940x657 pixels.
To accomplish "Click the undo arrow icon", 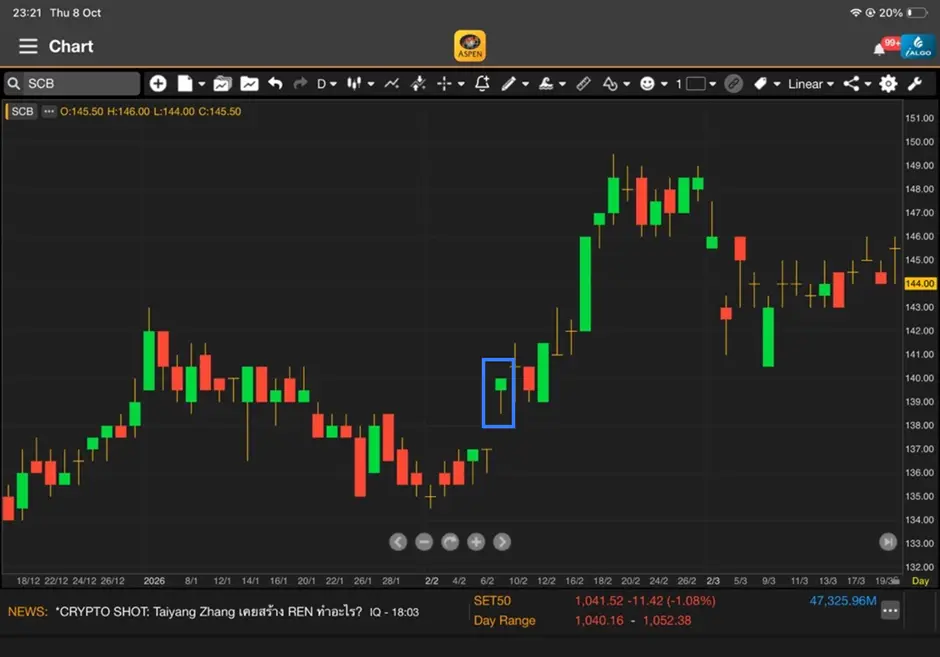I will (x=275, y=83).
